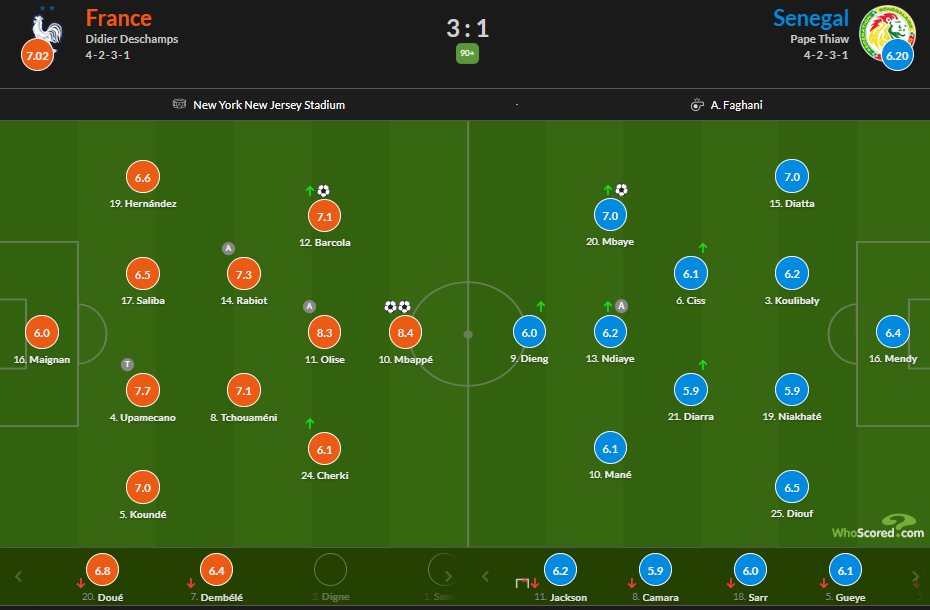Click the assist badge above Rabiot
This screenshot has width=930, height=610.
click(x=228, y=249)
